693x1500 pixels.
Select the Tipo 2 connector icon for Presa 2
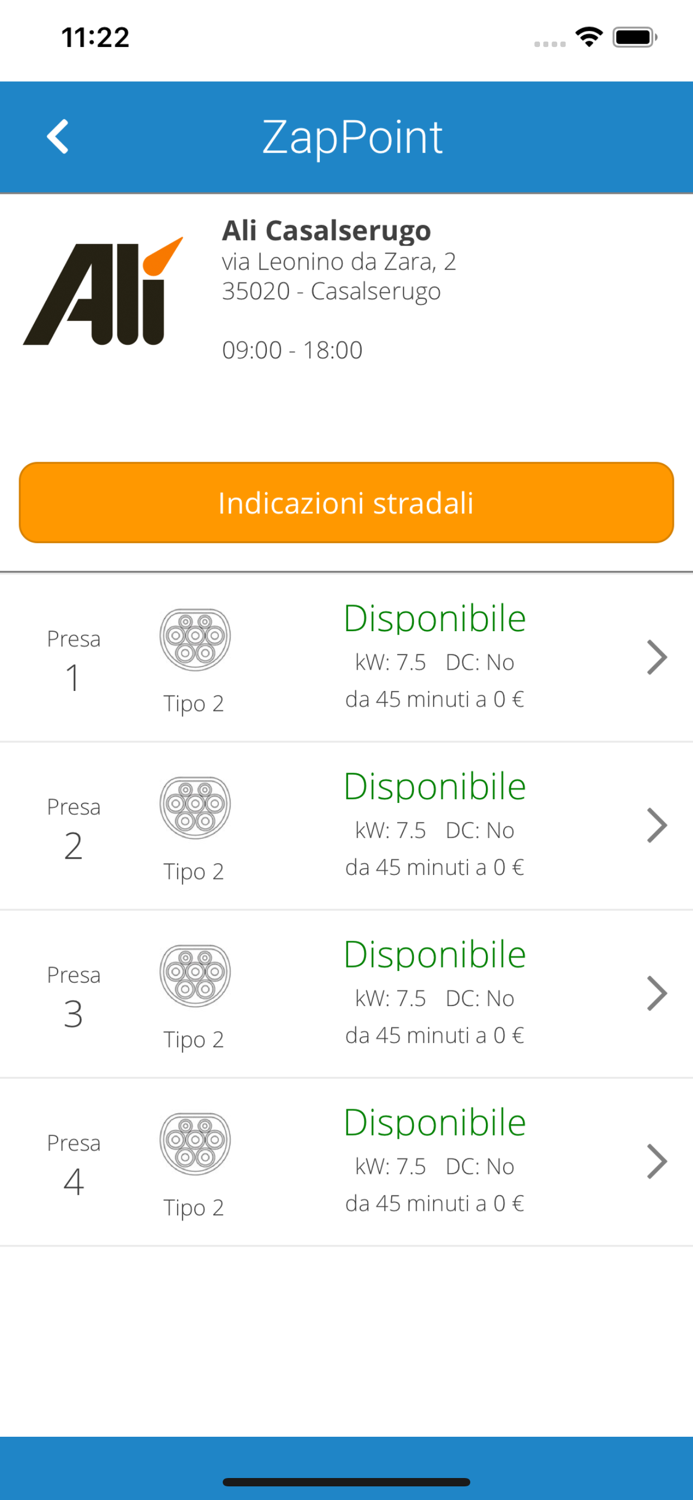[195, 805]
